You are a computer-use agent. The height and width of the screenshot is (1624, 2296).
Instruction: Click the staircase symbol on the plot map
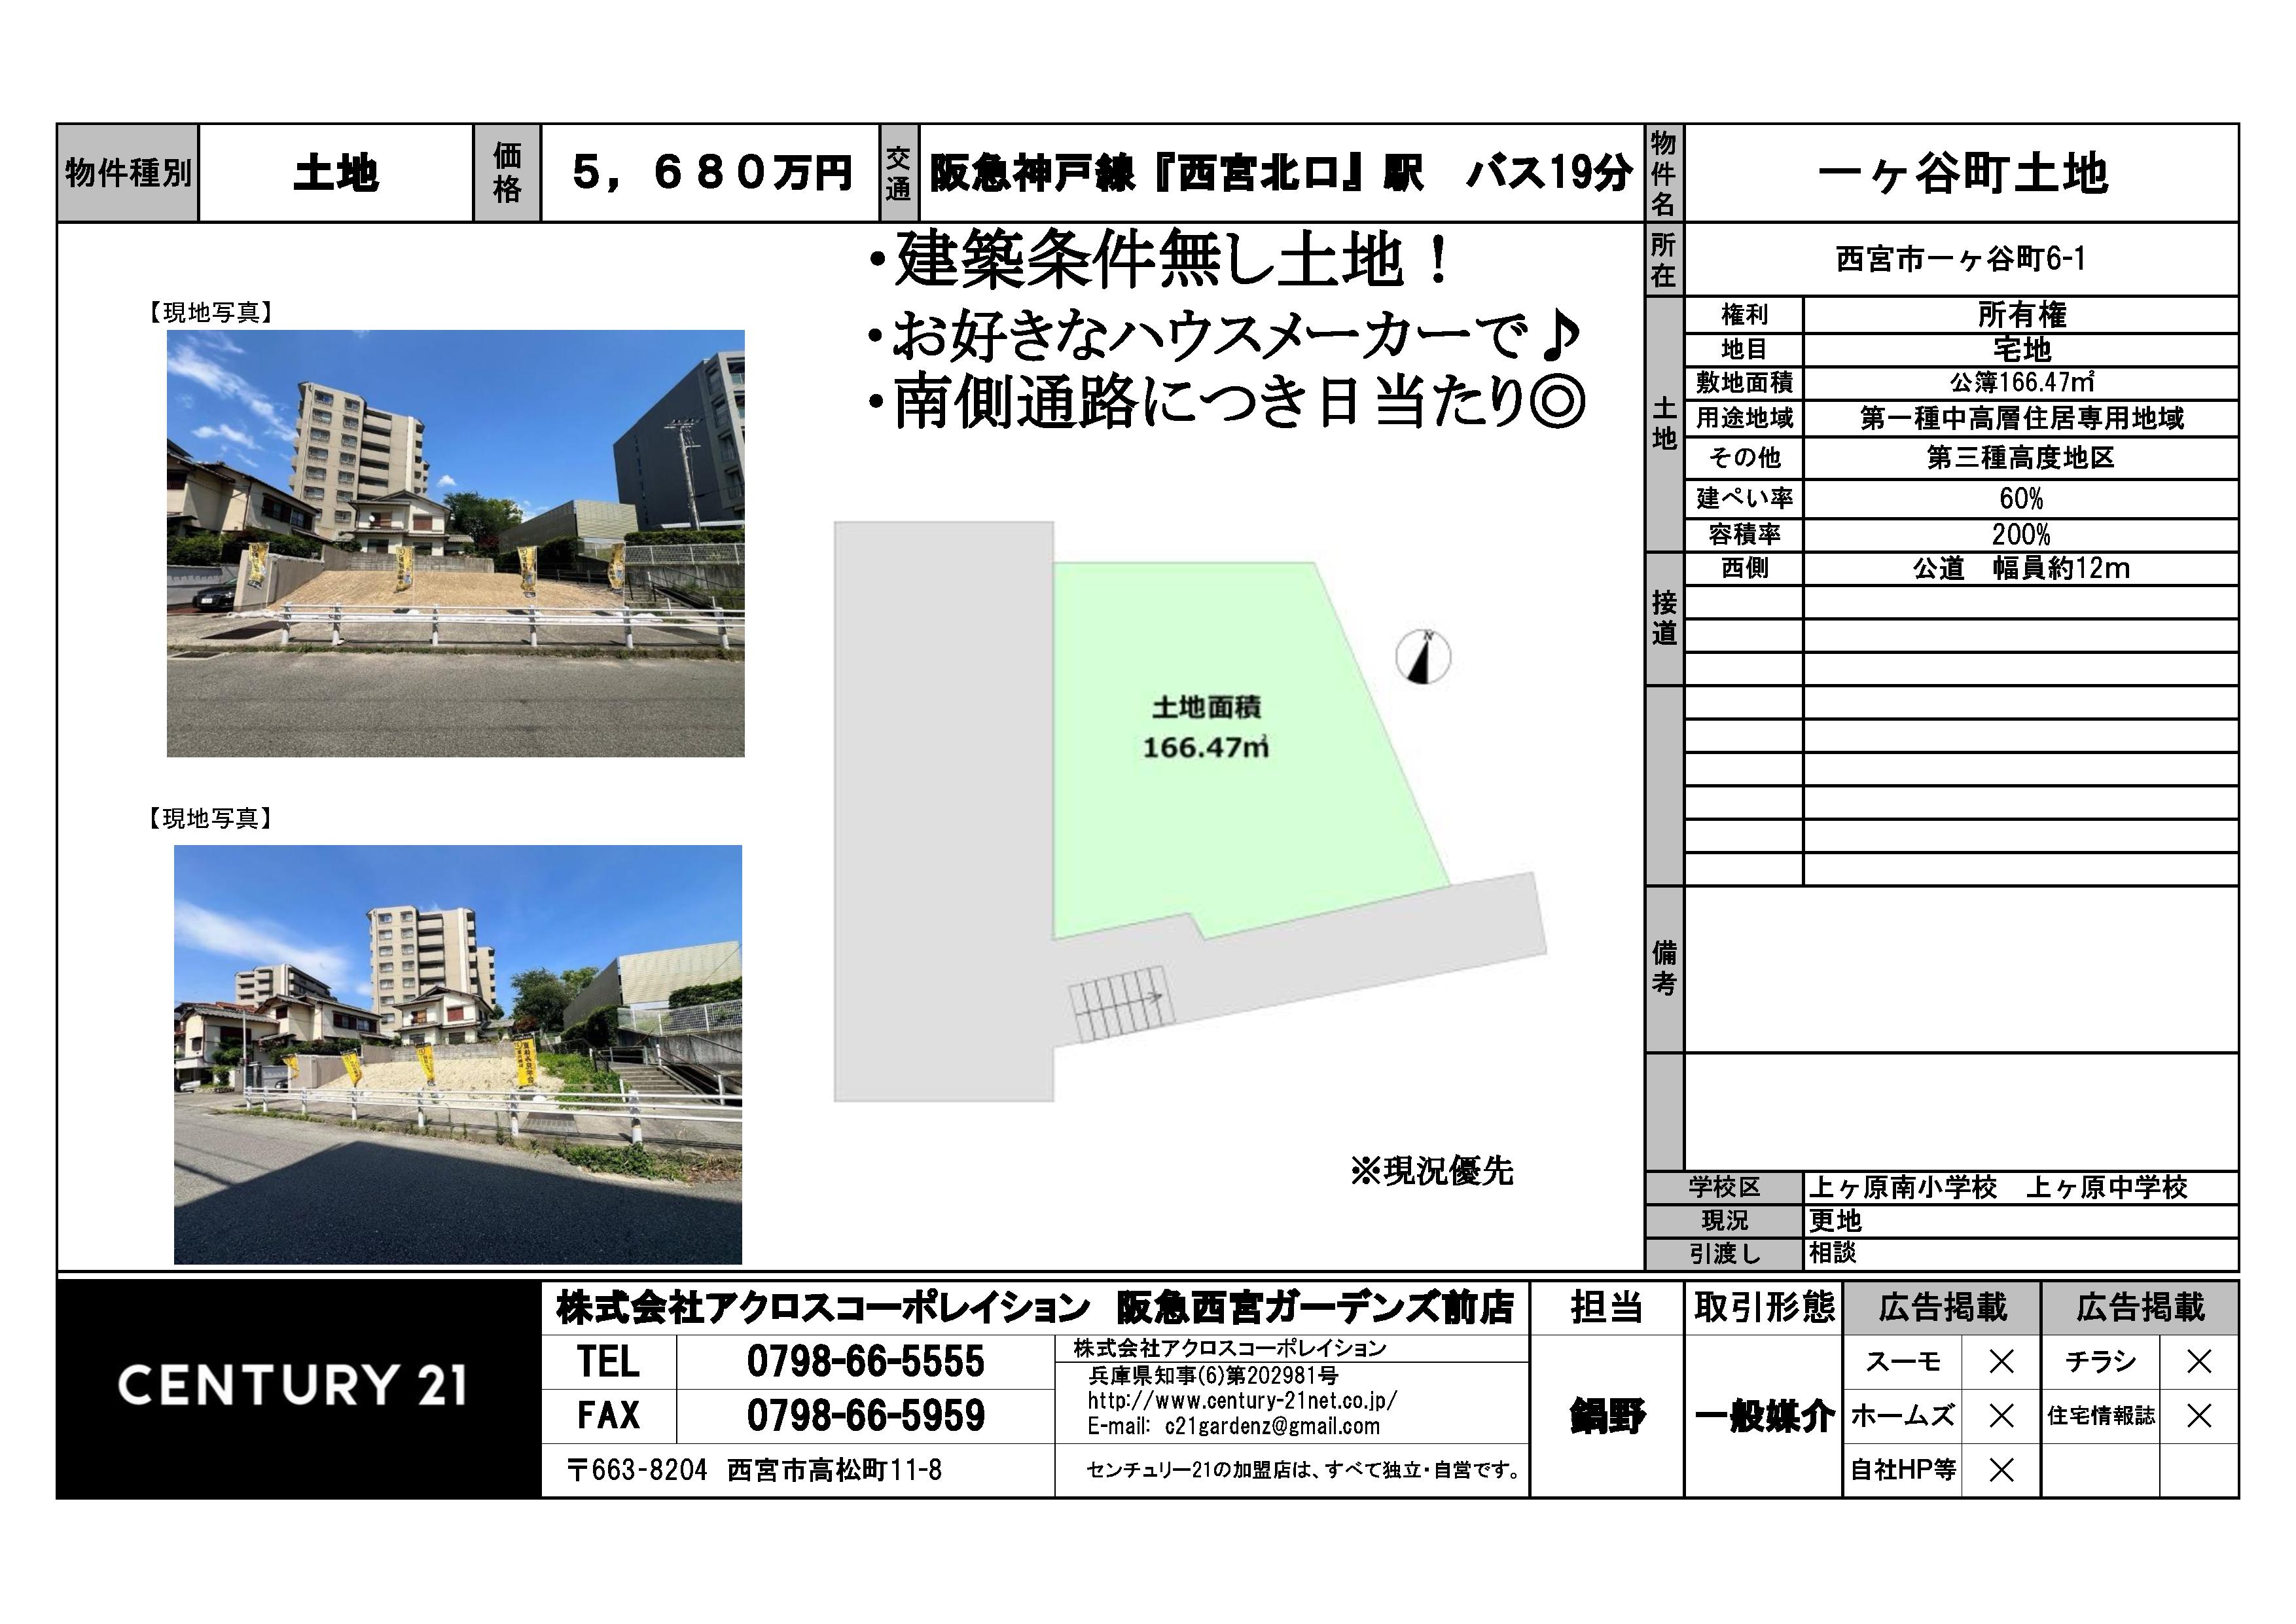(x=1121, y=1003)
